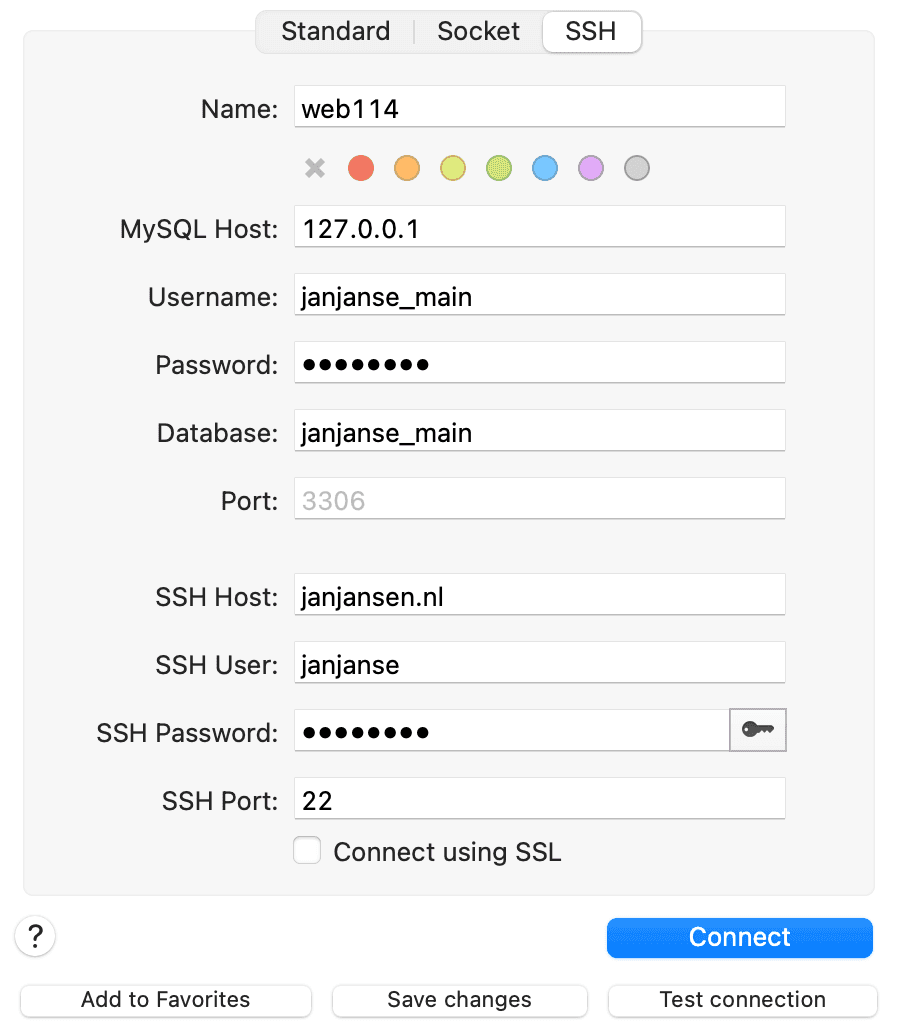
Task: Click Add to Favorites button
Action: [x=166, y=1000]
